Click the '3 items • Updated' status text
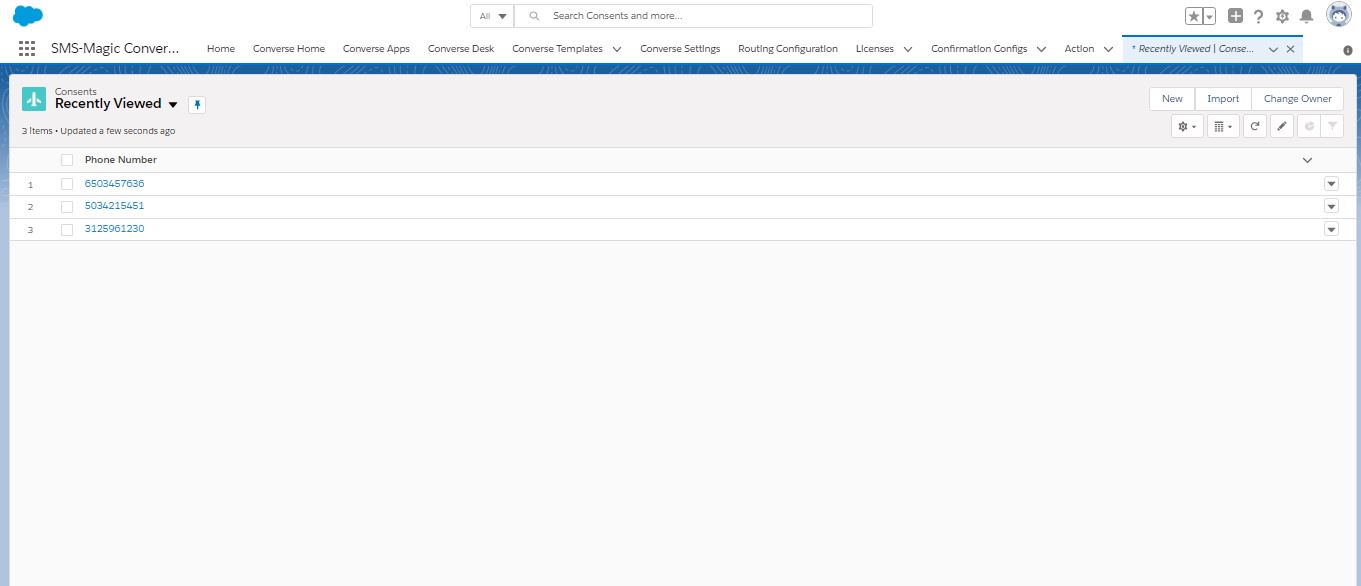This screenshot has height=586, width=1361. pos(99,131)
